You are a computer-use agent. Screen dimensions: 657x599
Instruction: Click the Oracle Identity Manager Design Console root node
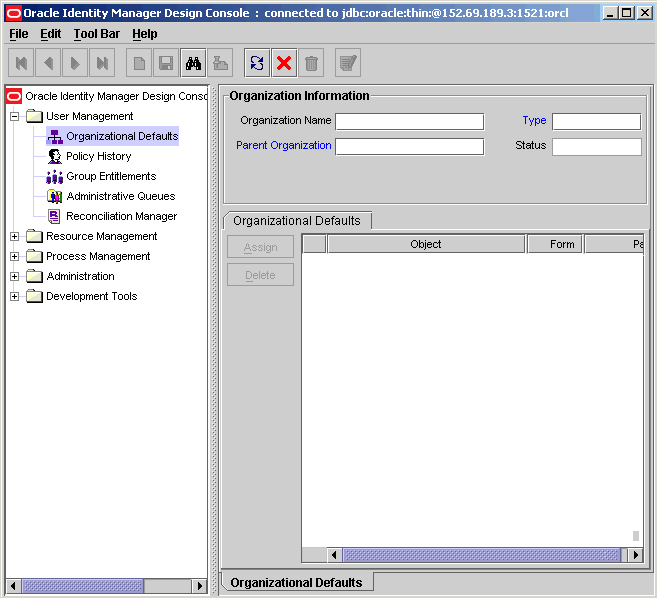(116, 96)
